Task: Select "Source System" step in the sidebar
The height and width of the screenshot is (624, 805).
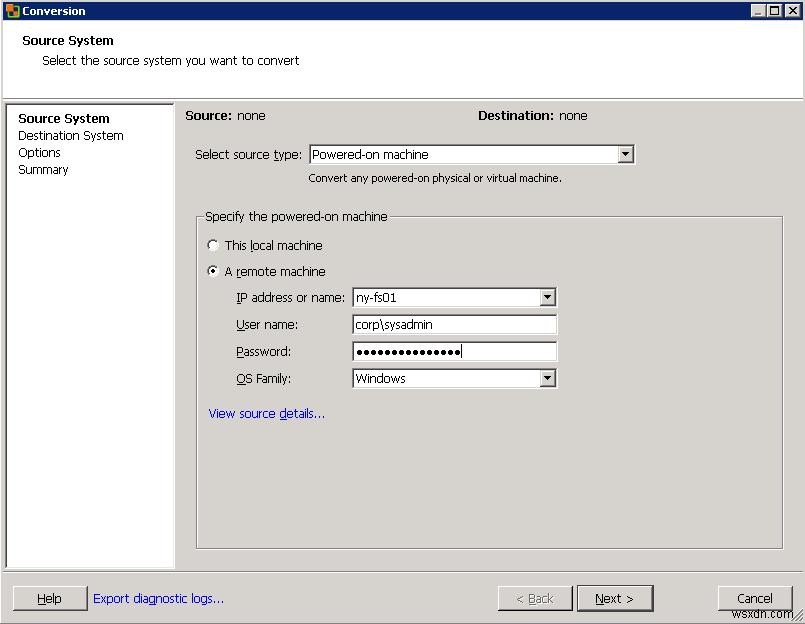Action: pyautogui.click(x=63, y=118)
